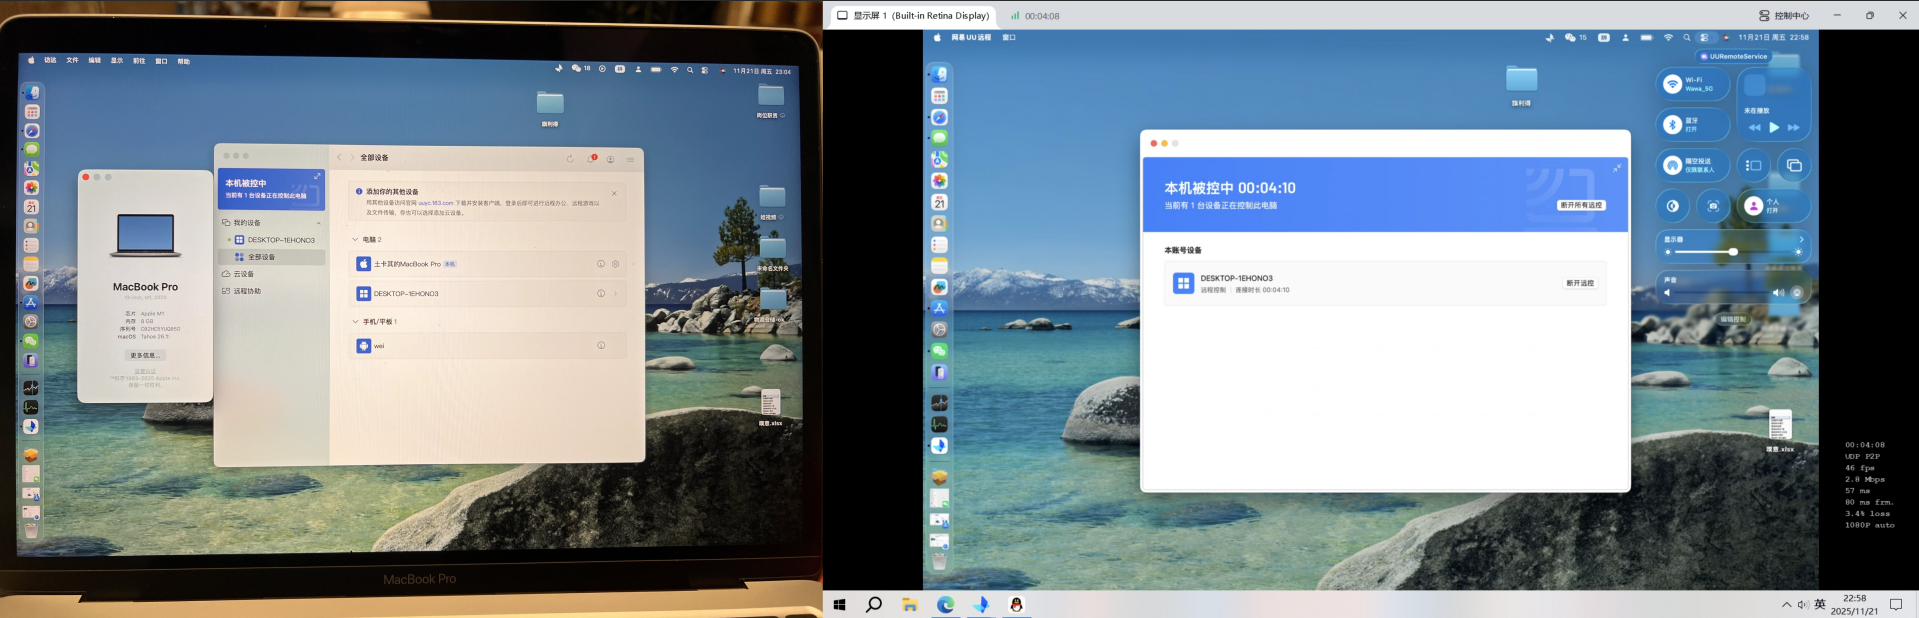Click the Finder icon in remote session dock

click(939, 75)
